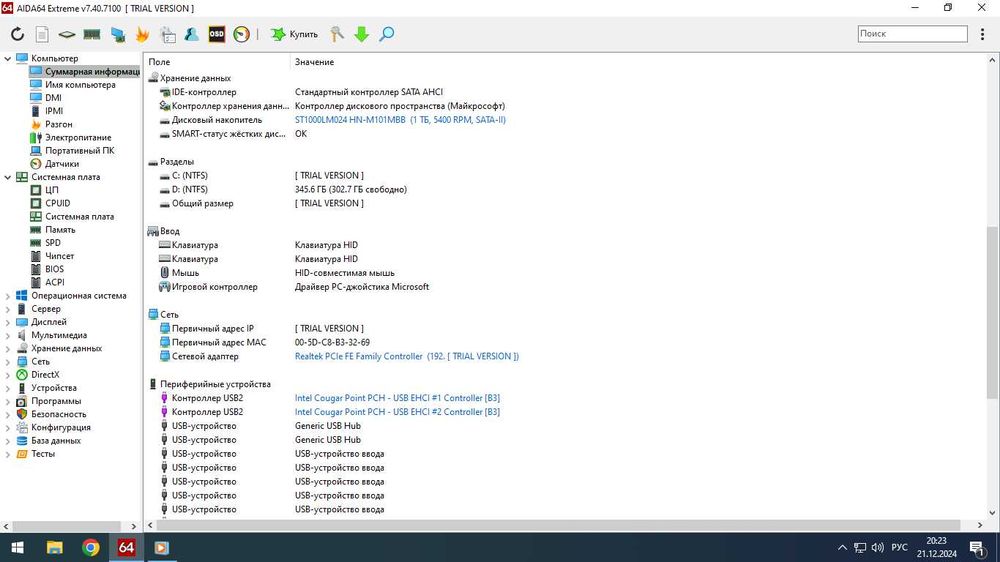The image size is (1000, 562).
Task: Click the magnifier search toolbar icon
Action: [x=386, y=34]
